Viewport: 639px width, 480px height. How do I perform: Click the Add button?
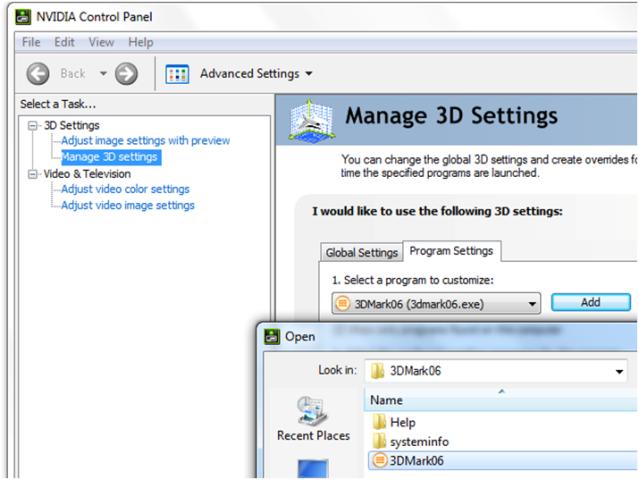tap(591, 302)
